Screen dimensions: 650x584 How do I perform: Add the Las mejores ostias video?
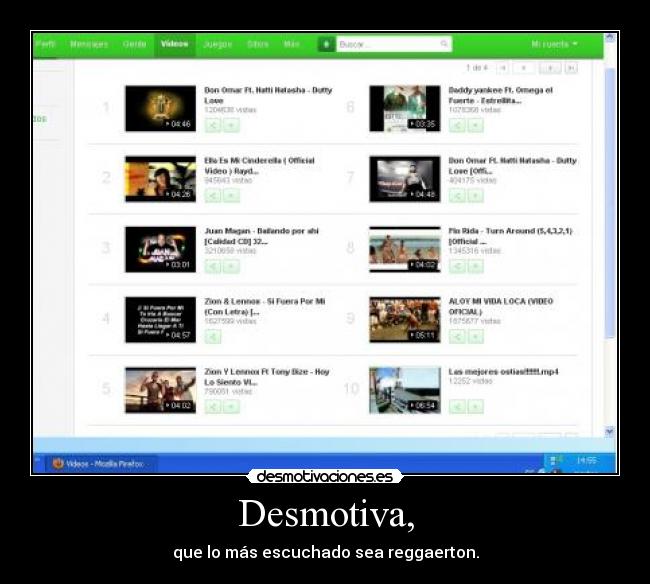[475, 407]
